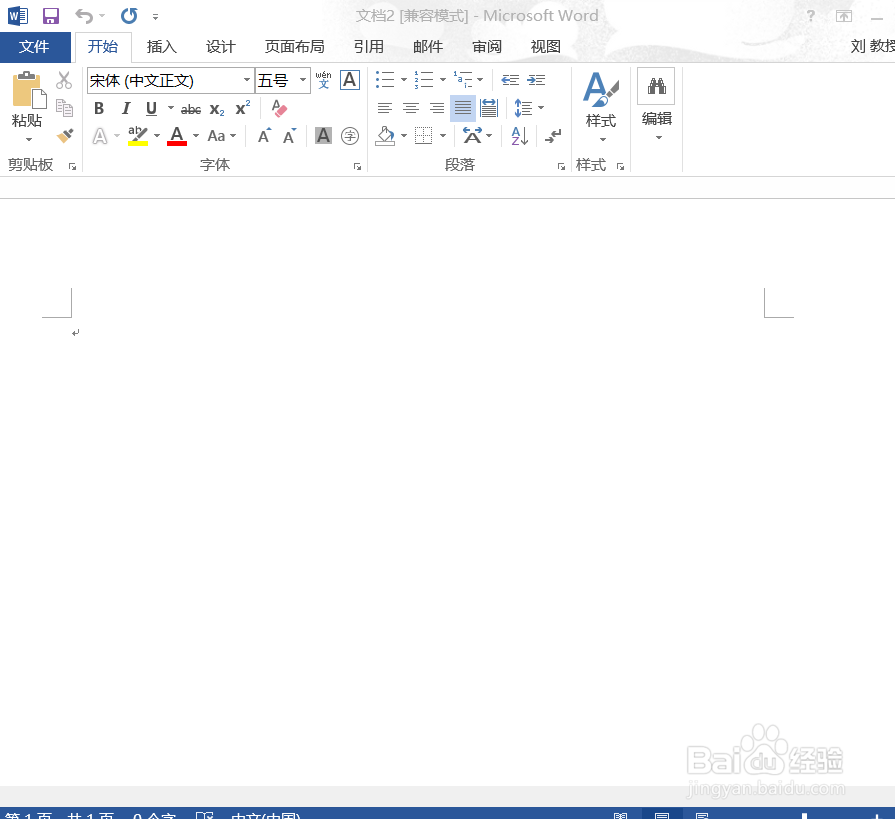Image resolution: width=895 pixels, height=819 pixels.
Task: Switch to the 审阅 tab
Action: [487, 47]
